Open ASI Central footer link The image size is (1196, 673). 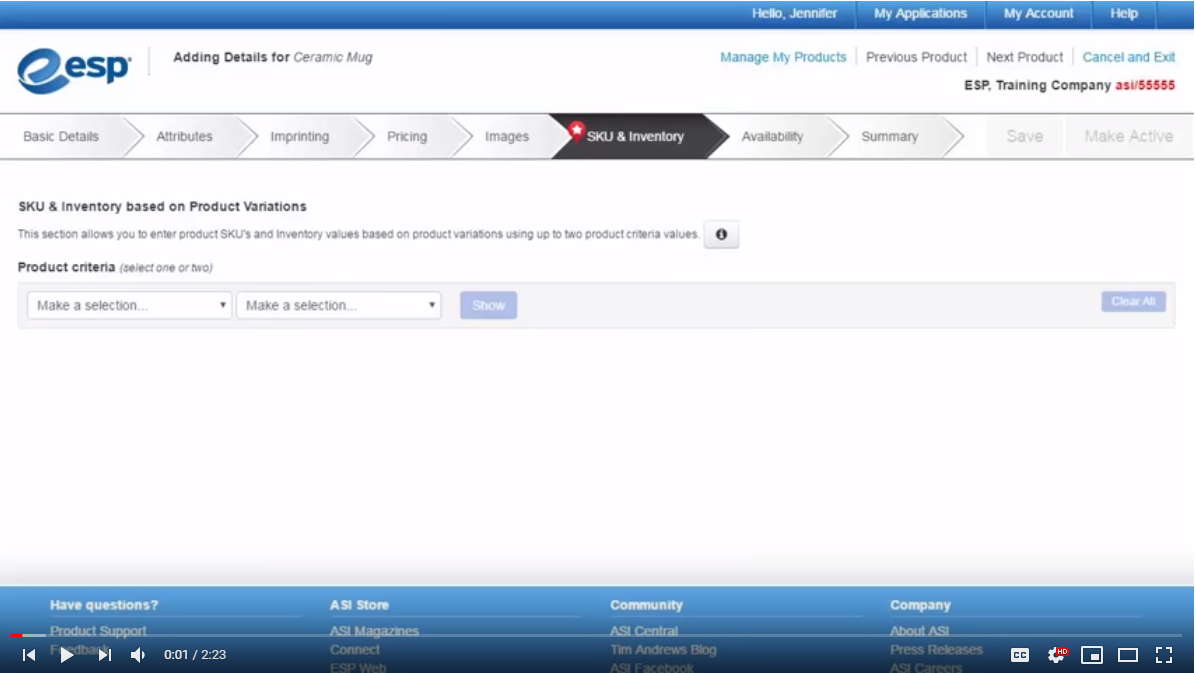coord(644,631)
